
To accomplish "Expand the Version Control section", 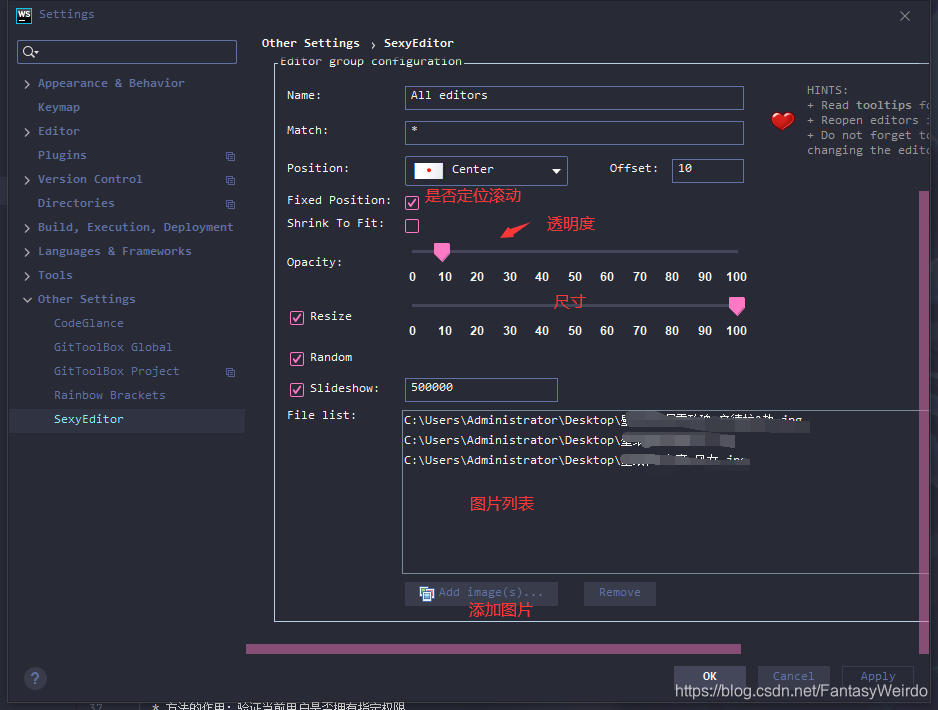I will pyautogui.click(x=27, y=180).
